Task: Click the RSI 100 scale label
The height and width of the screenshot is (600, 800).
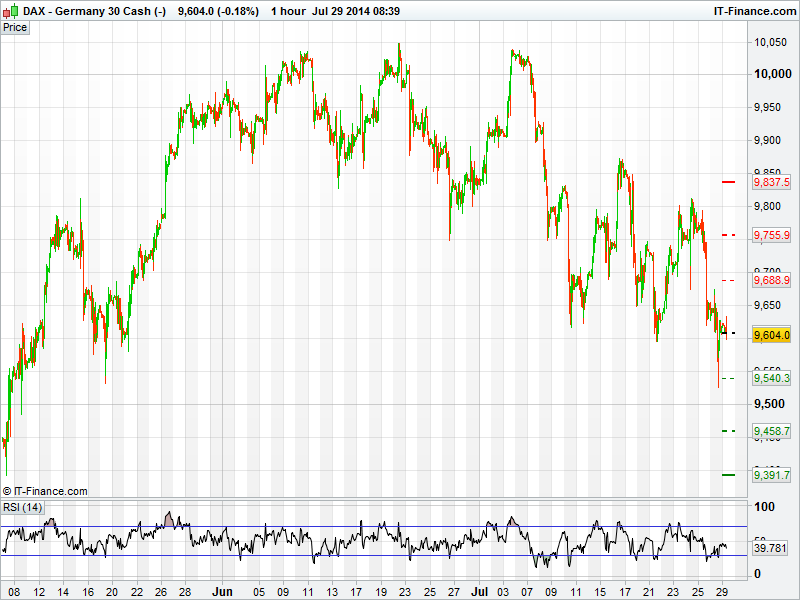Action: tap(764, 507)
